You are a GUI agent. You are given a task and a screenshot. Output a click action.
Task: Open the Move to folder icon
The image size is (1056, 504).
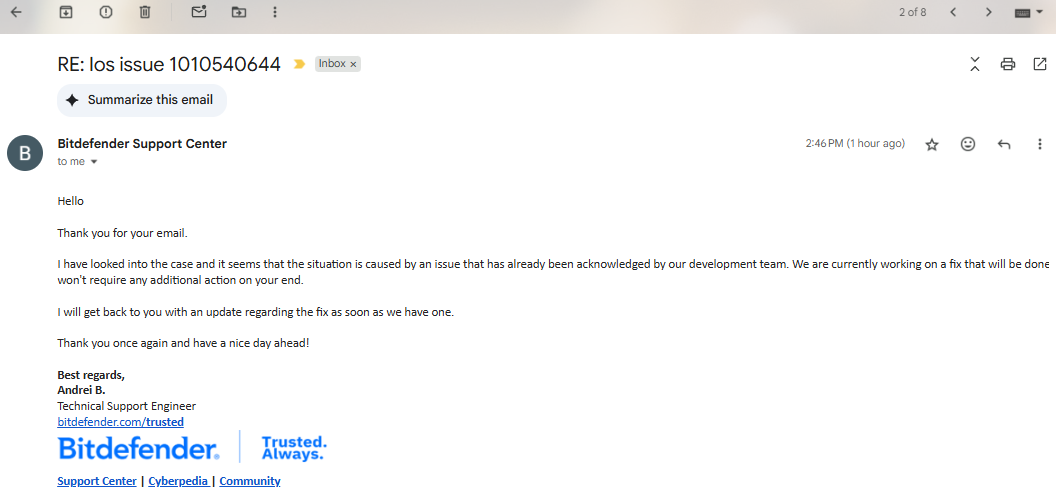pos(238,11)
